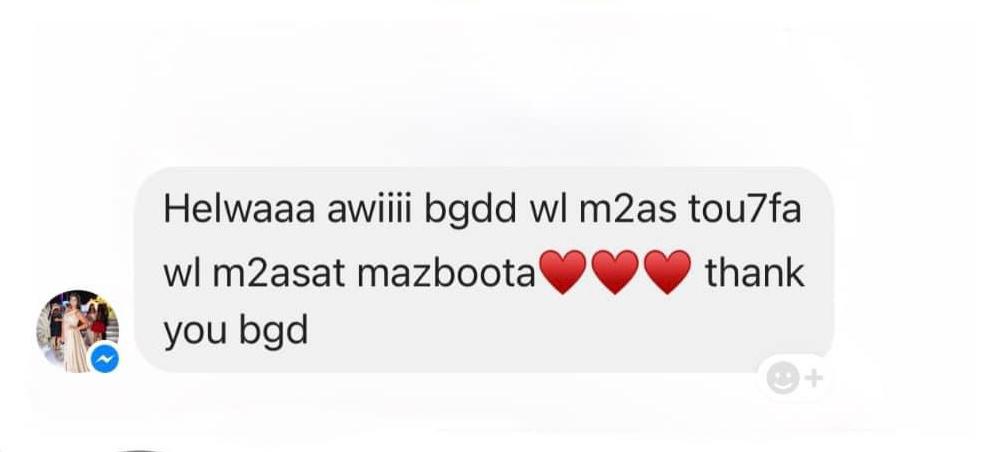Click the word "bgdd" on the first line

coord(470,209)
